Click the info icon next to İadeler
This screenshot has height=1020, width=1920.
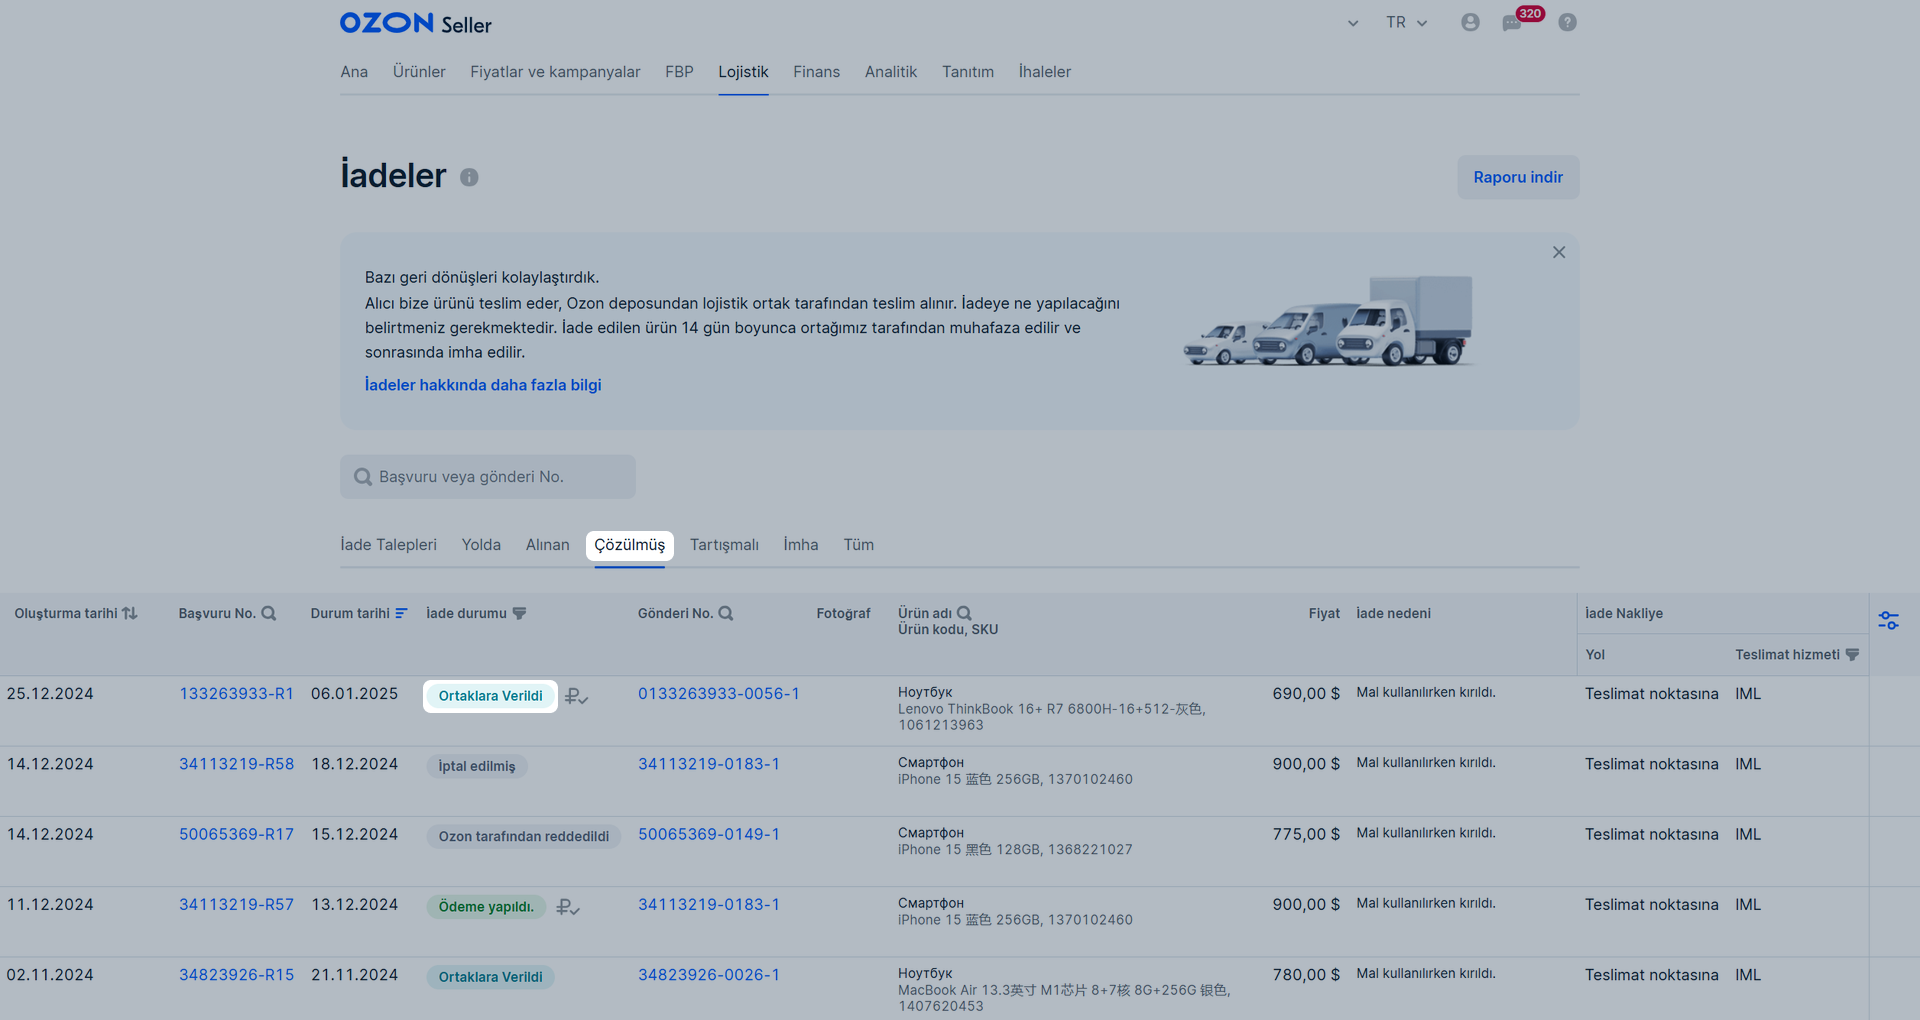[x=469, y=177]
